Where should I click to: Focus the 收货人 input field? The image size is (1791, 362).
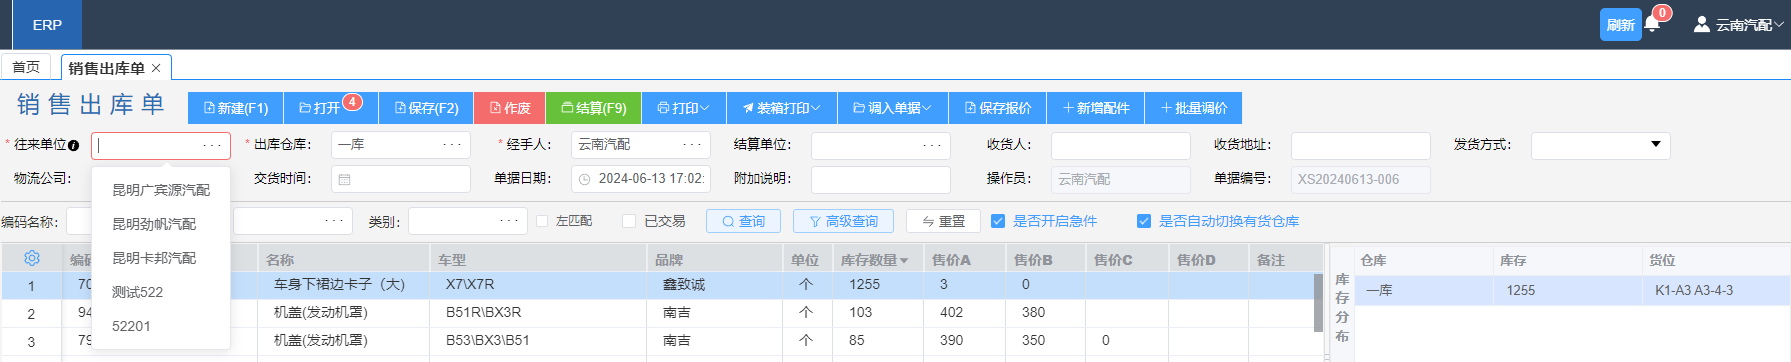click(x=1120, y=145)
